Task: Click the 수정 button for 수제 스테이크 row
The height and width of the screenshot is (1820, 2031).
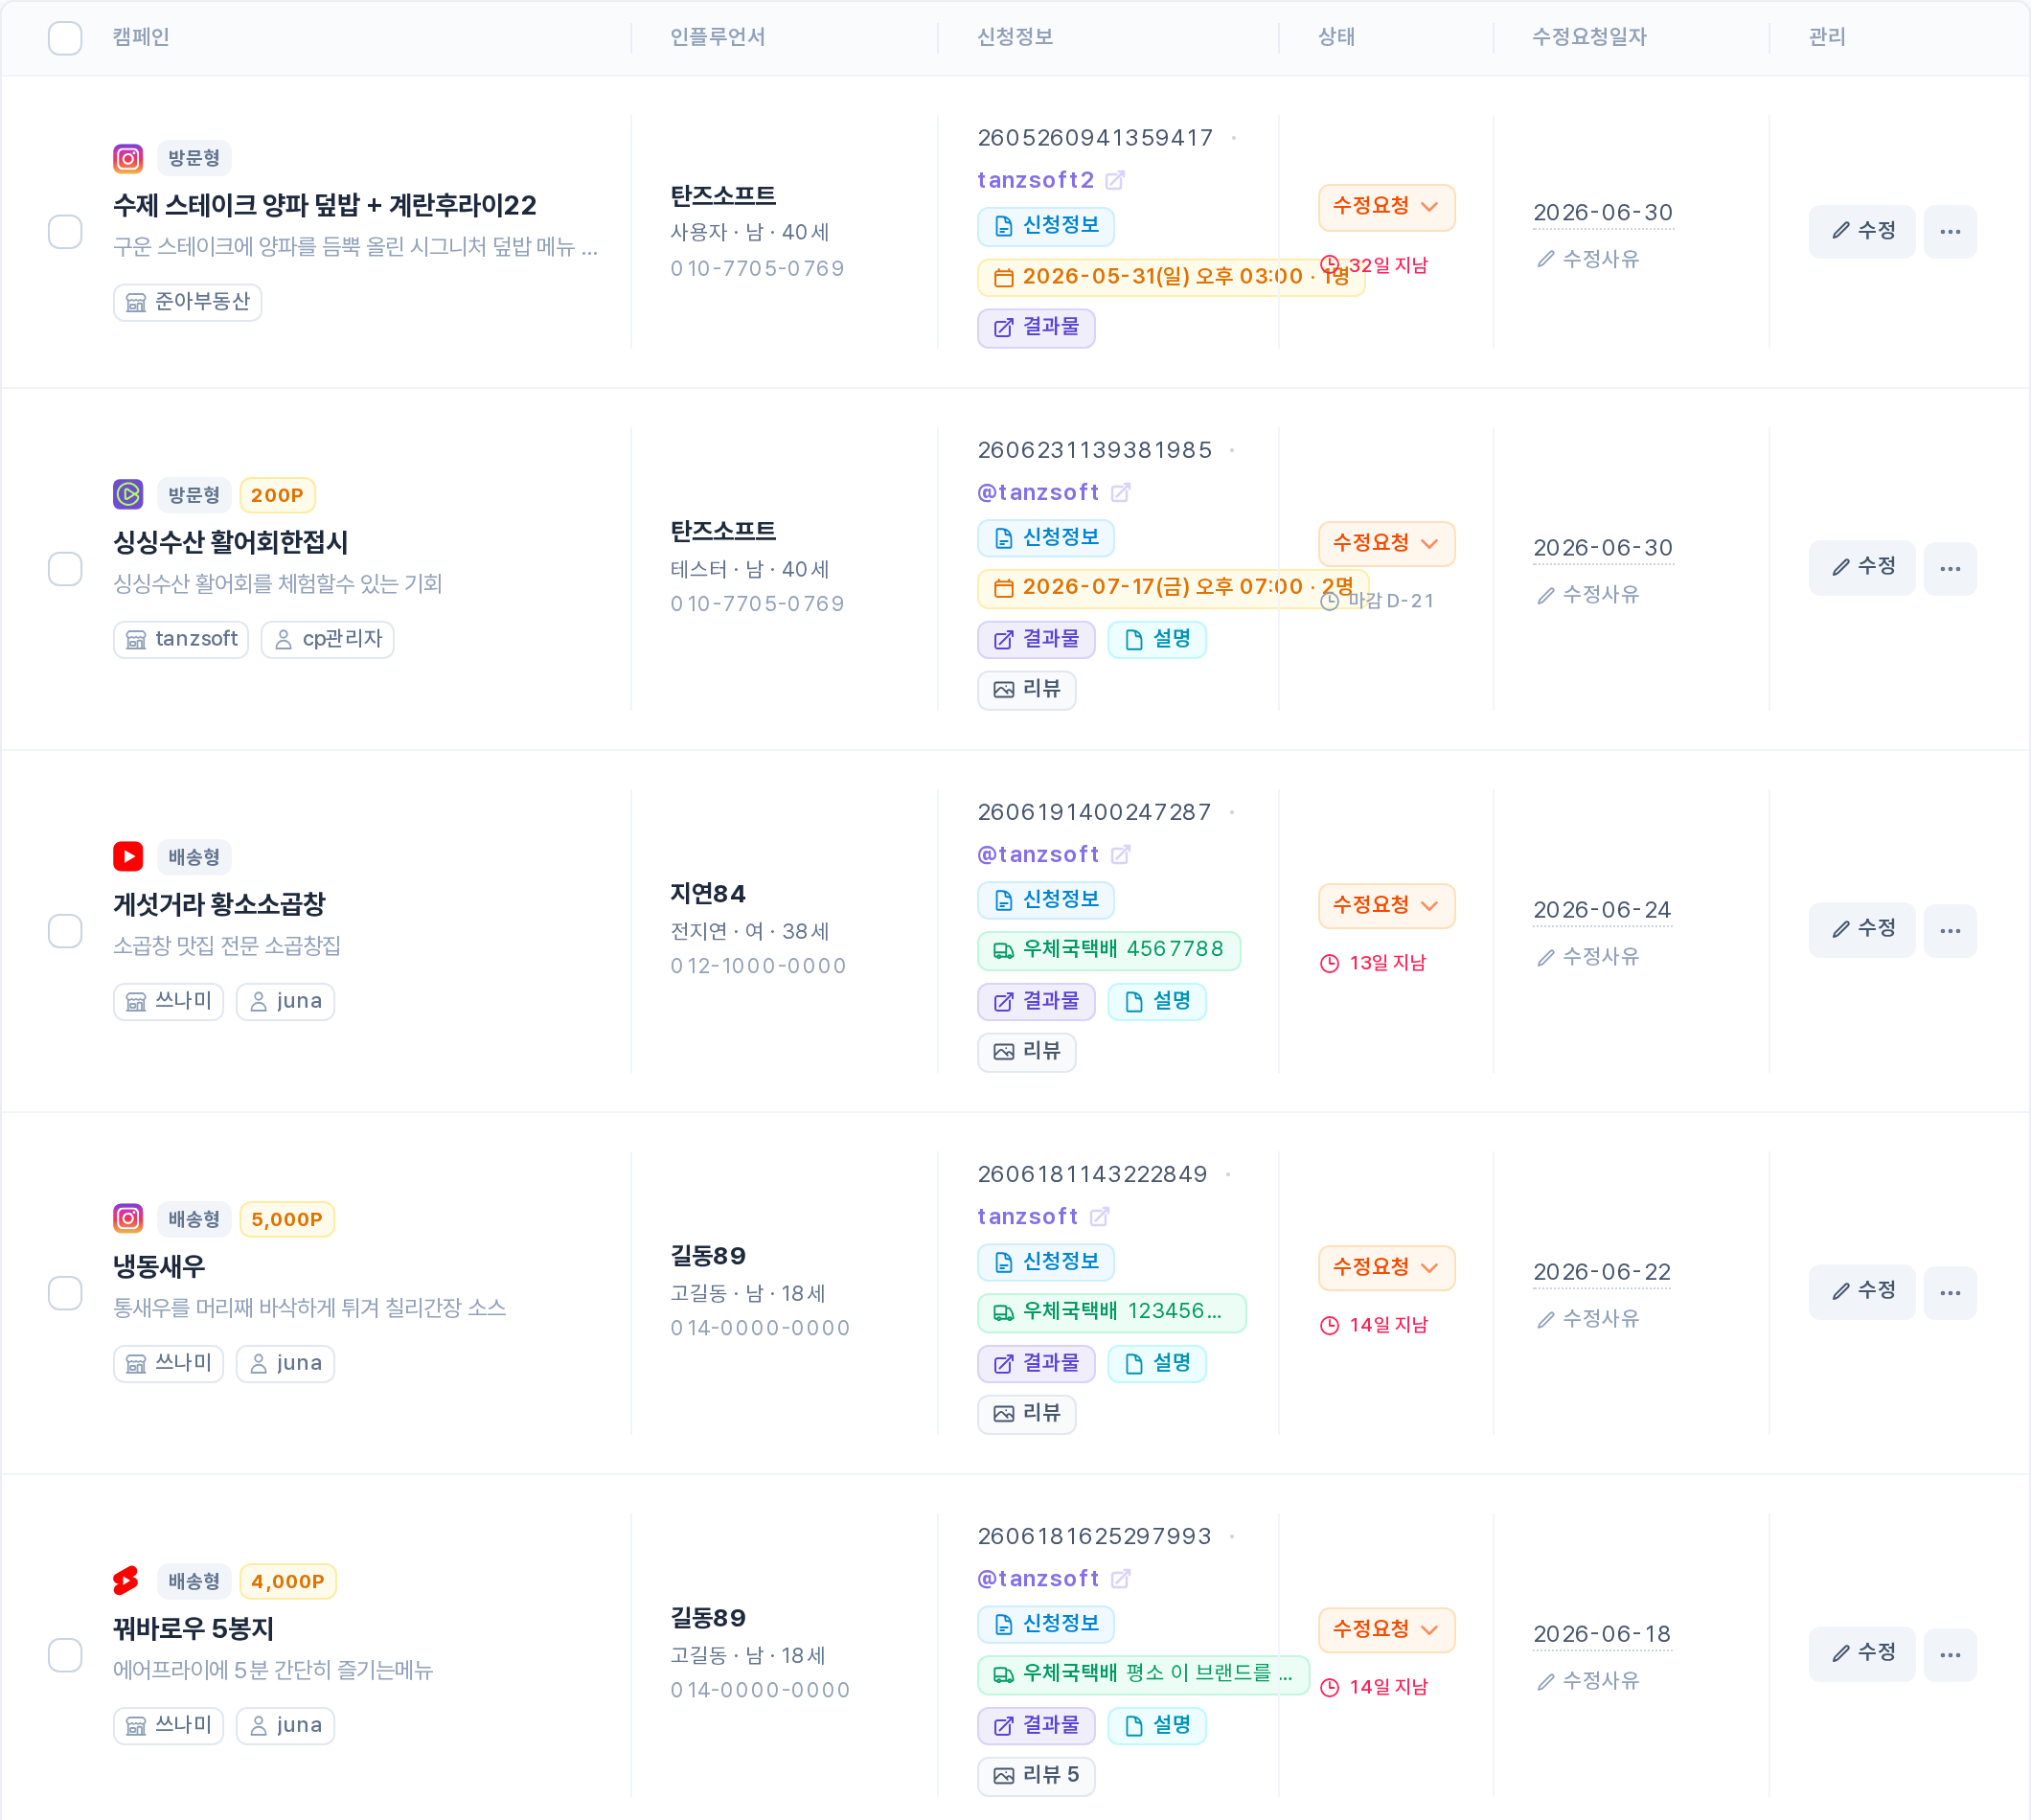Action: click(x=1861, y=231)
